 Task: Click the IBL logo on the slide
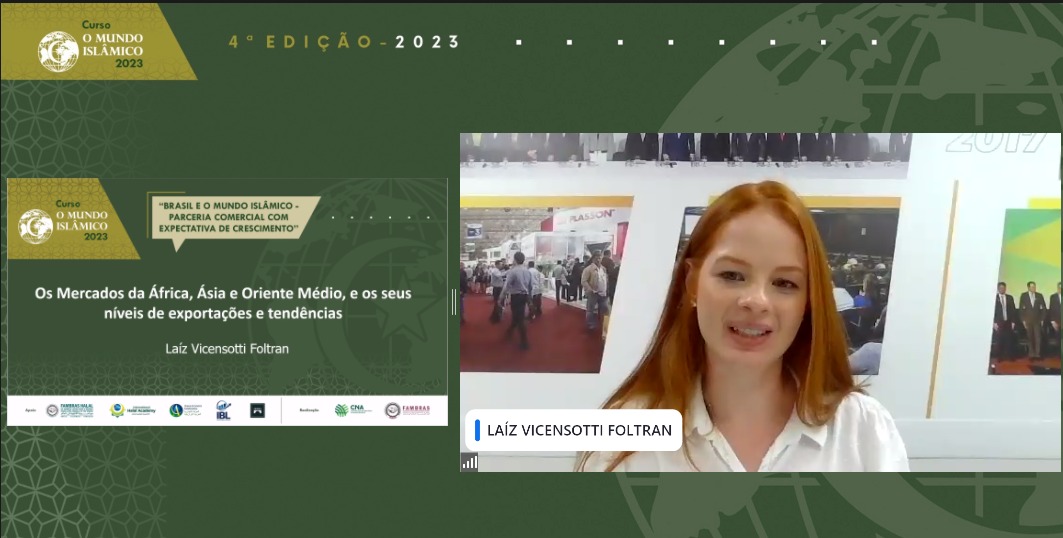[224, 410]
